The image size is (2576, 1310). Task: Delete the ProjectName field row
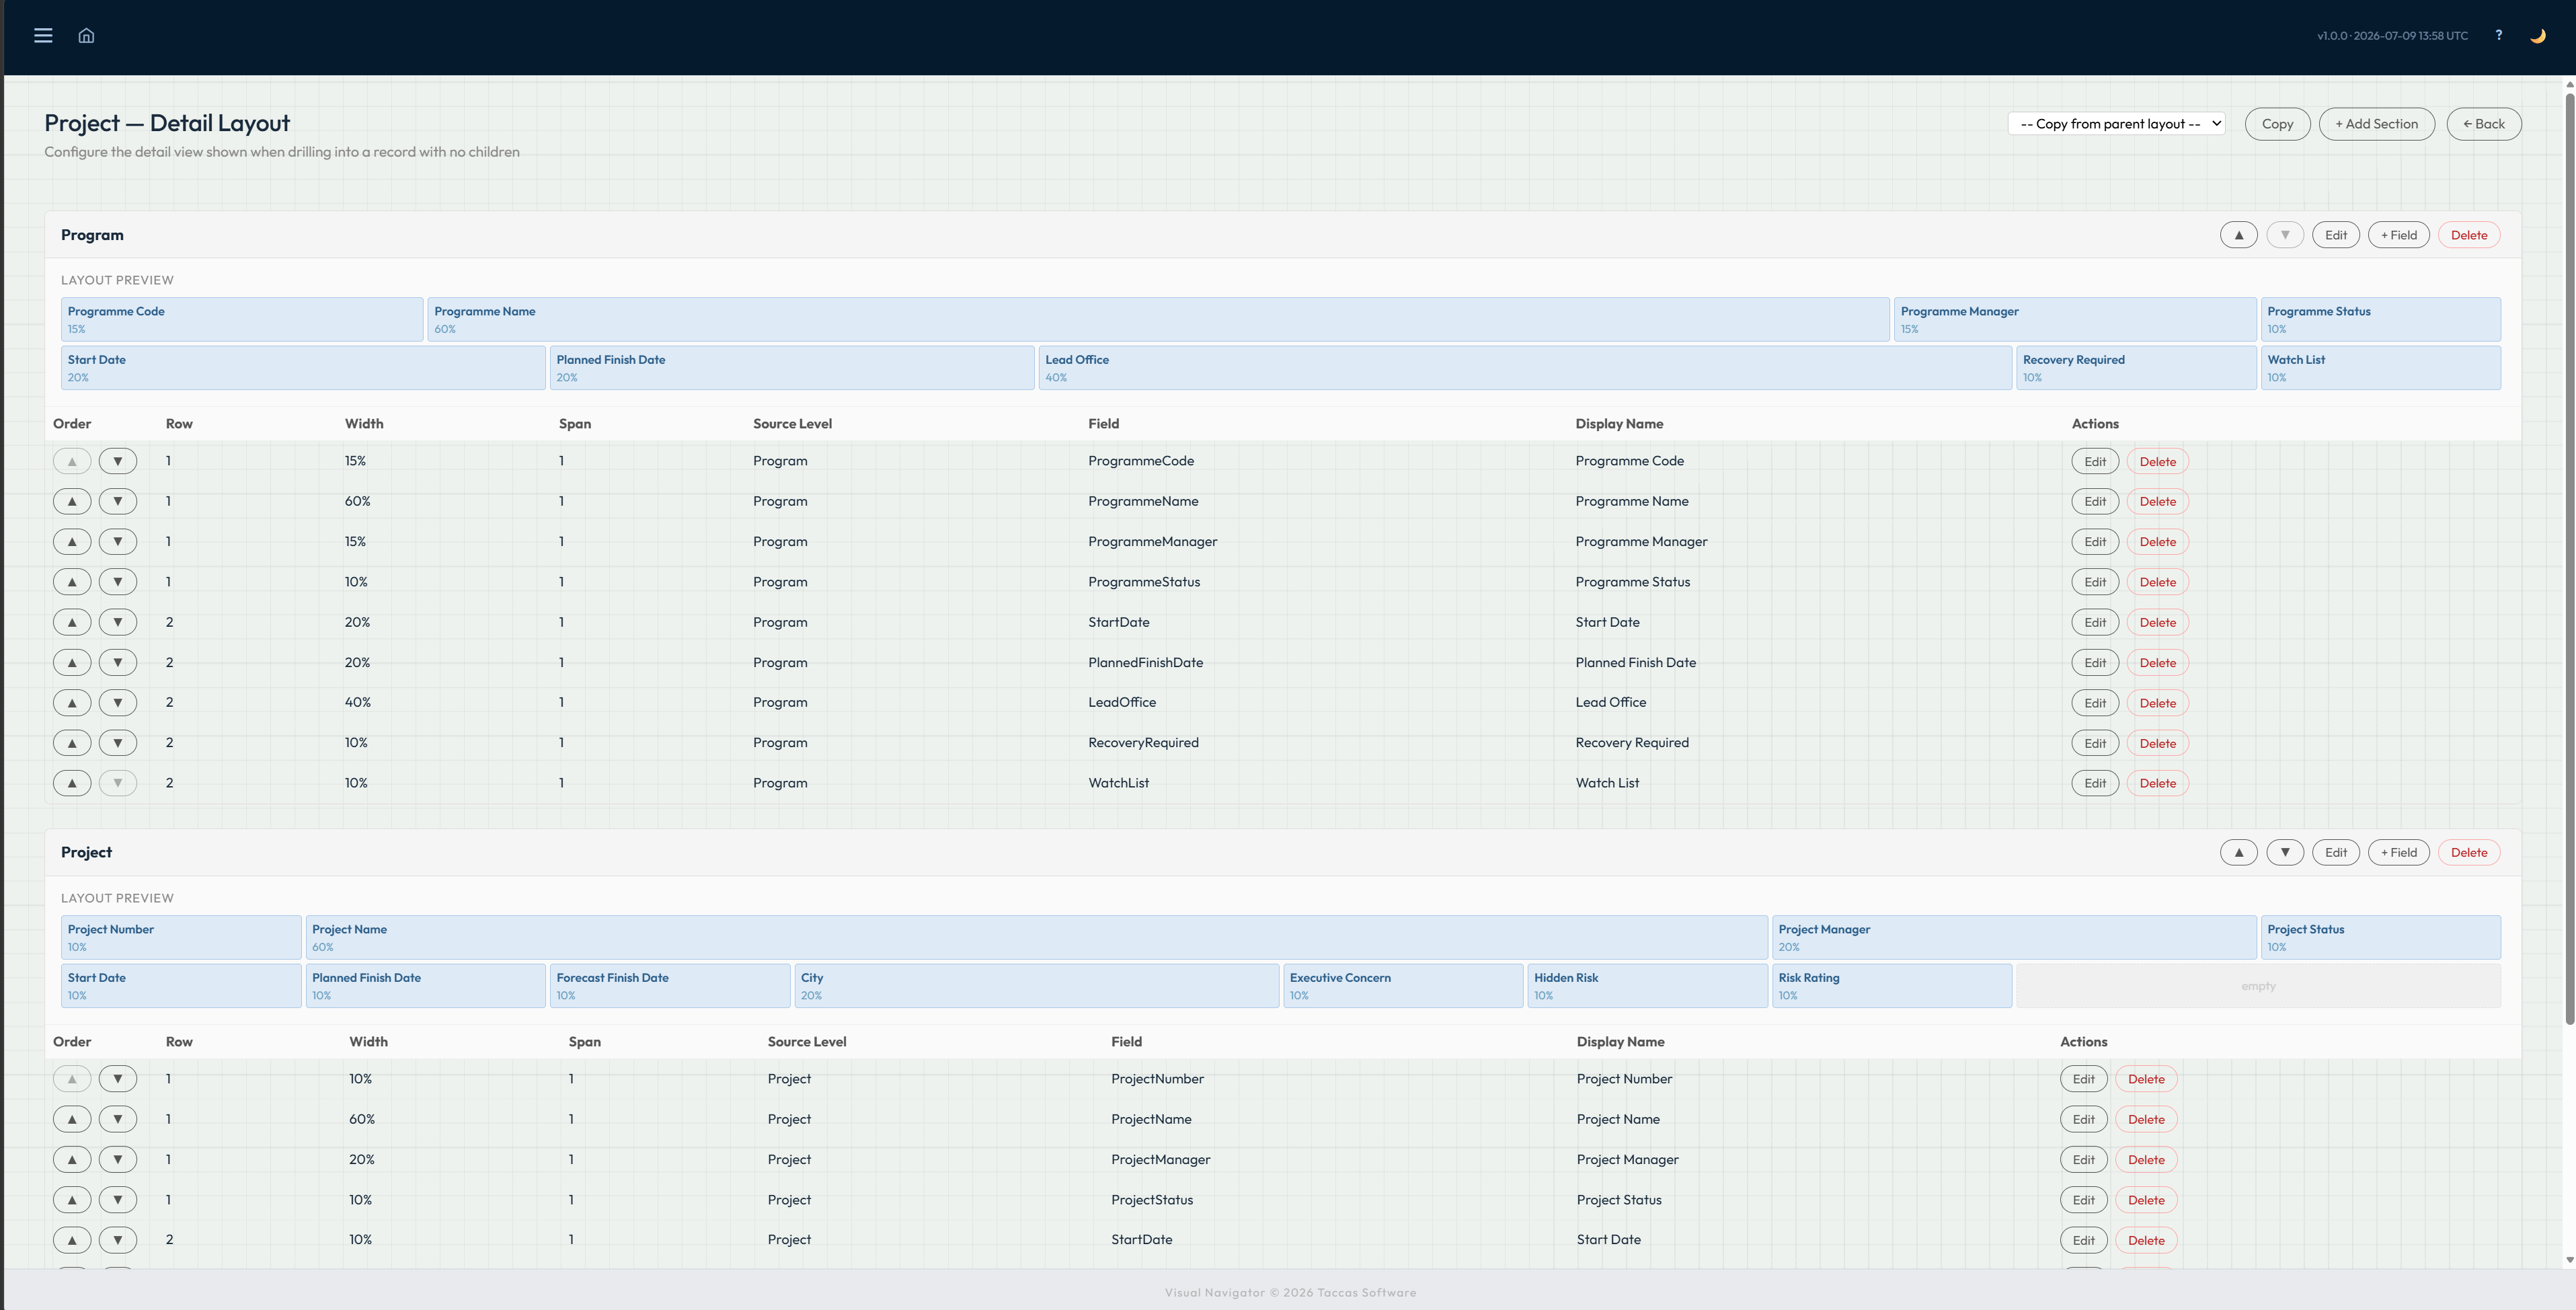(x=2146, y=1119)
